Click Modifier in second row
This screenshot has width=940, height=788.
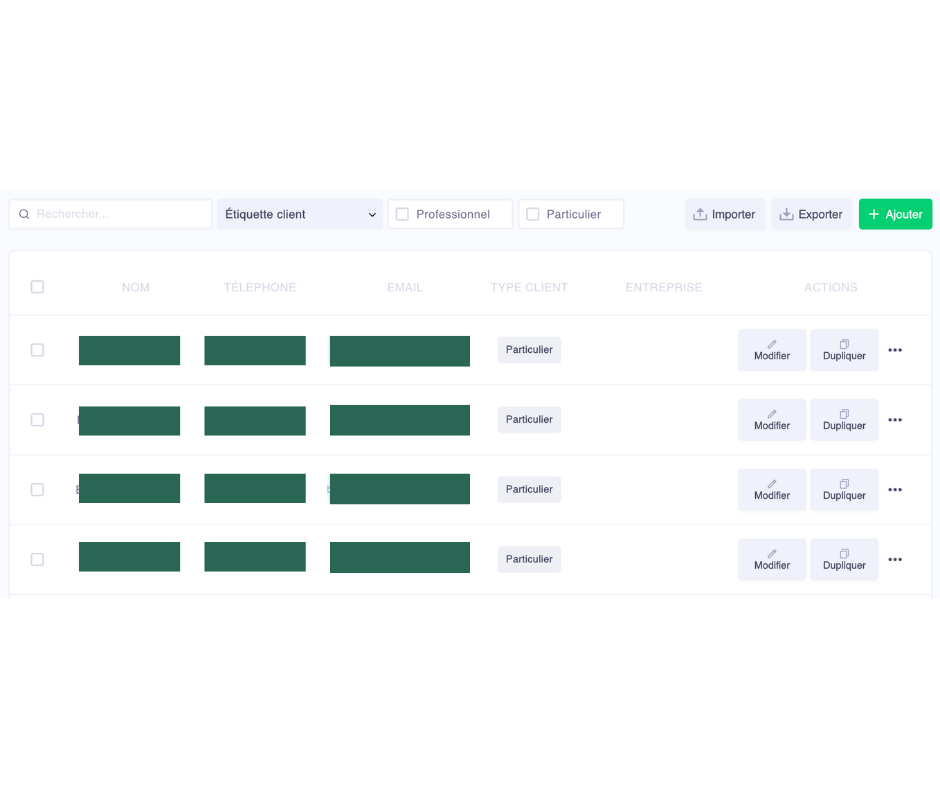[771, 420]
